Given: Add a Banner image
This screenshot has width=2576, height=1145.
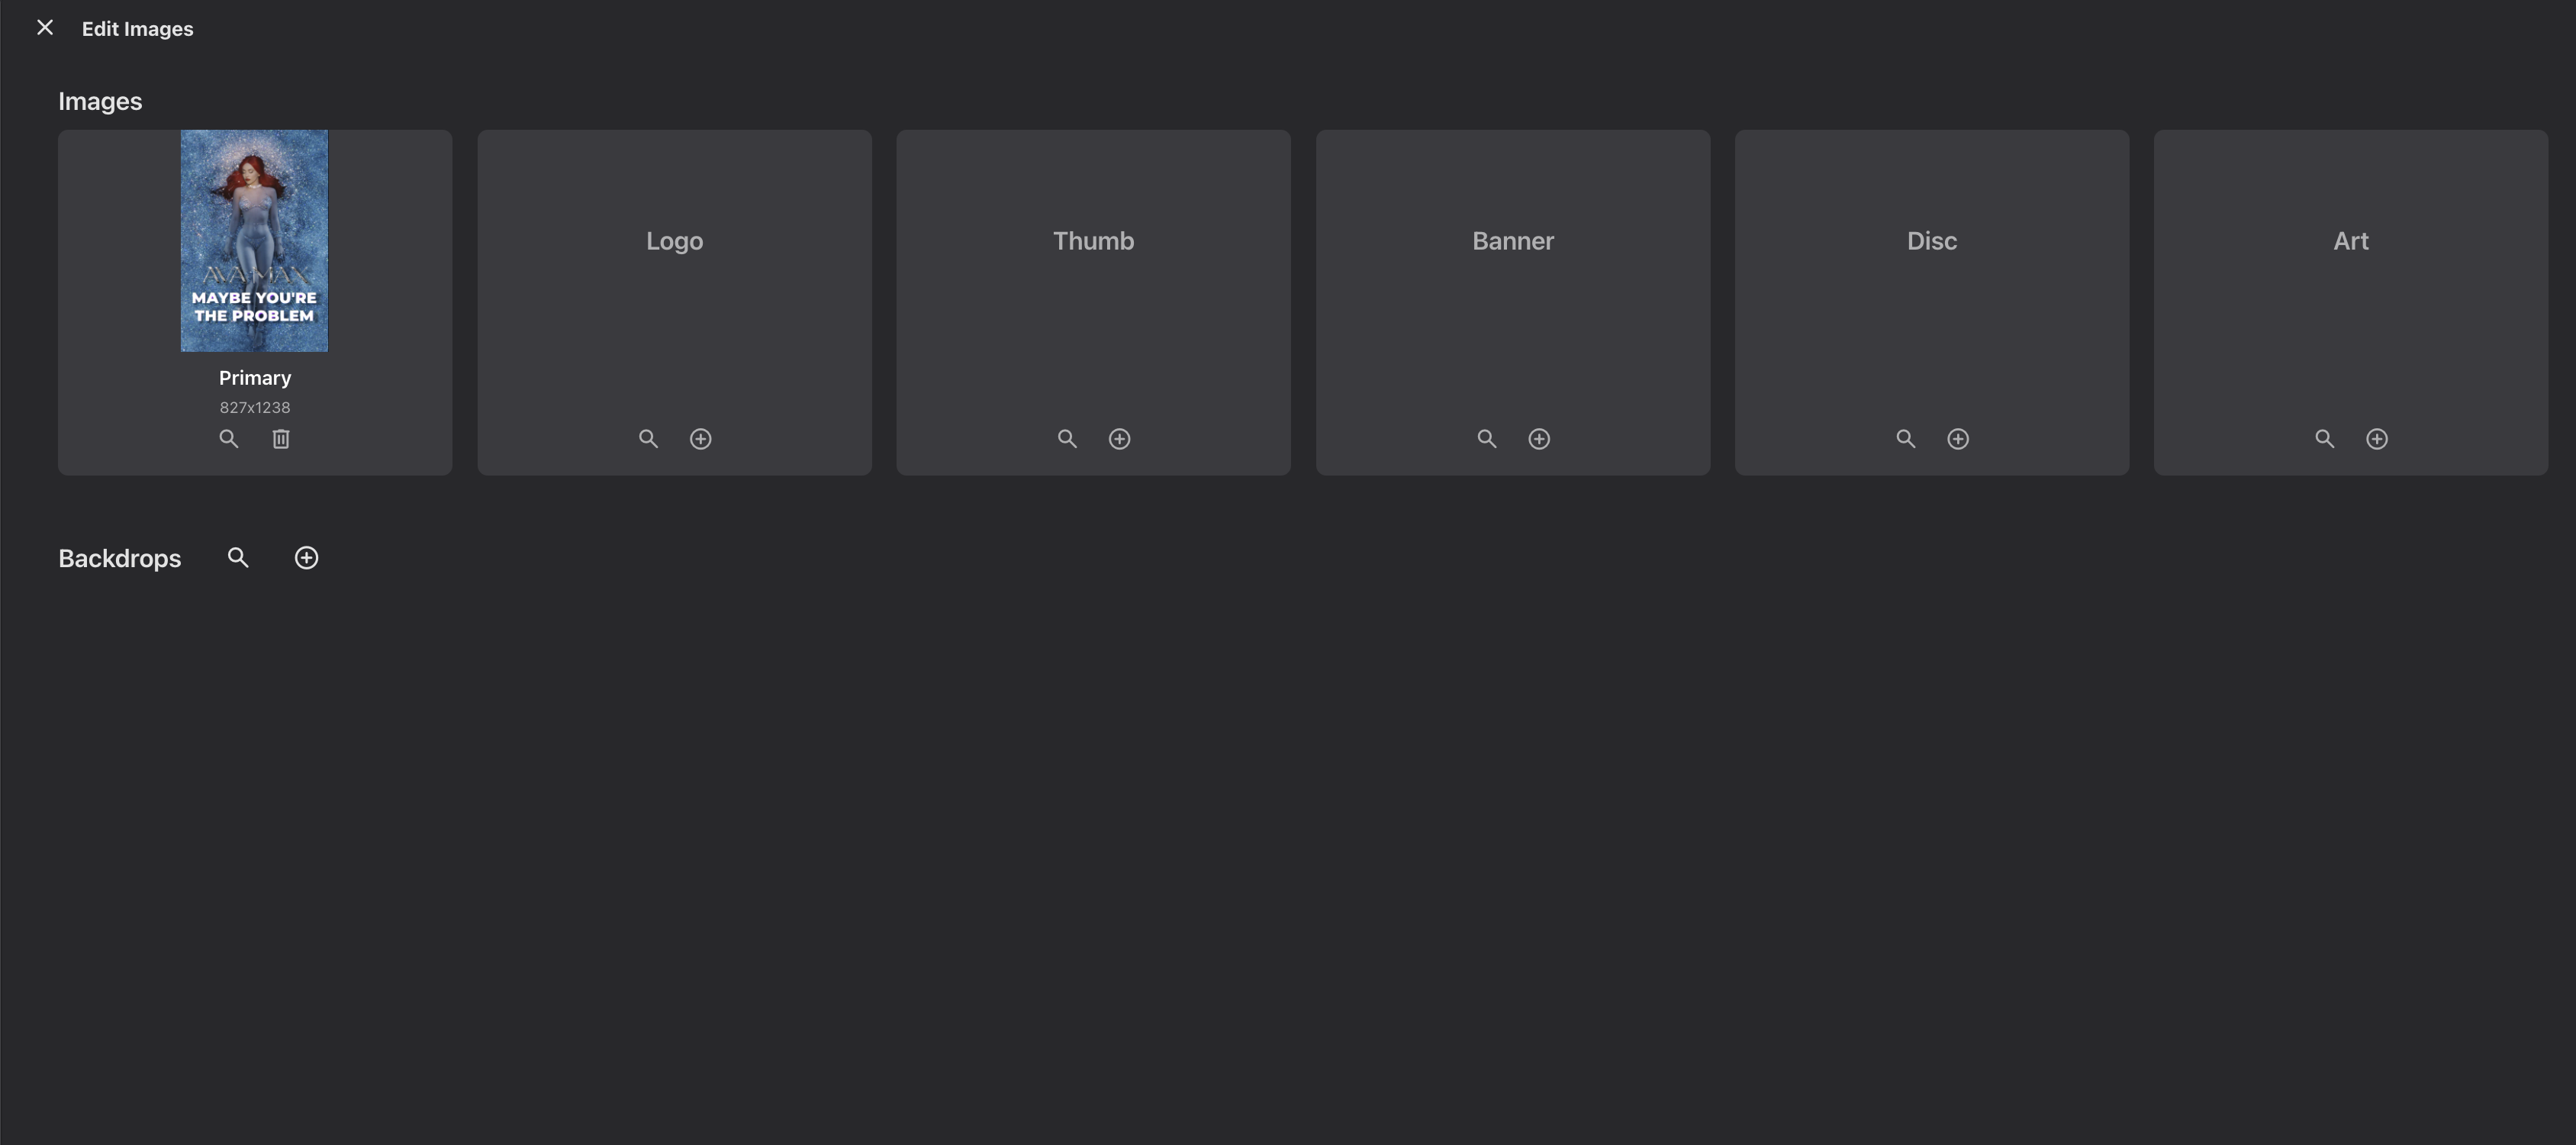Looking at the screenshot, I should tap(1539, 439).
